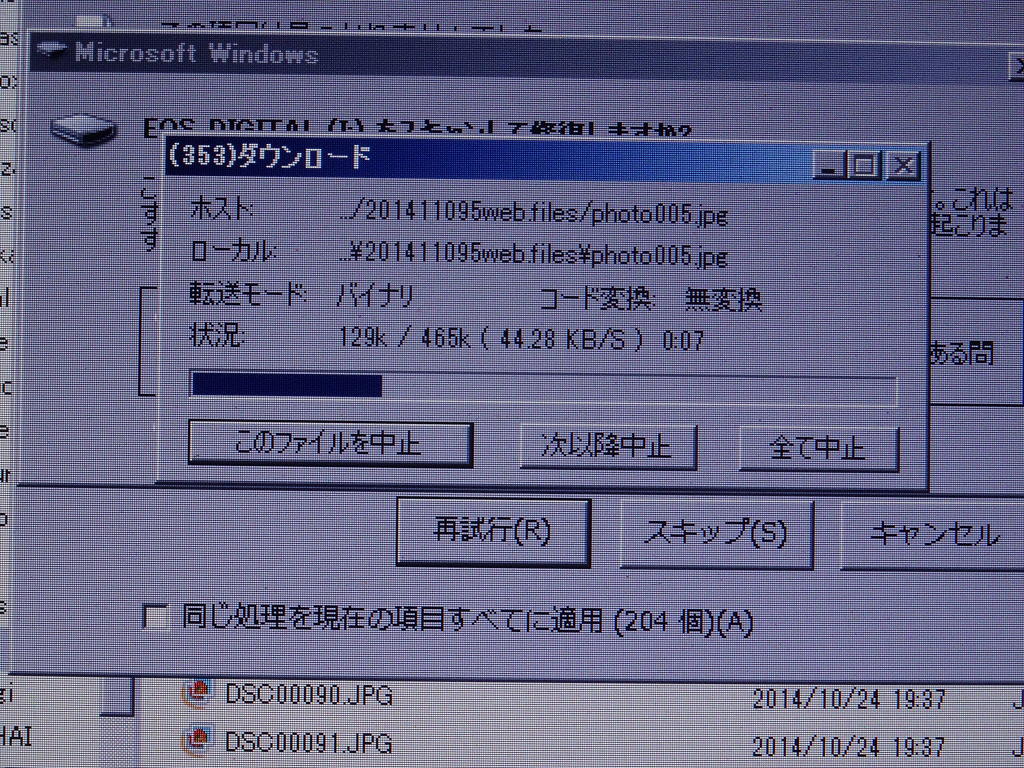Image resolution: width=1024 pixels, height=768 pixels.
Task: Enable 同じ処理を現在の項目すべてに適用 checkbox
Action: tap(155, 616)
